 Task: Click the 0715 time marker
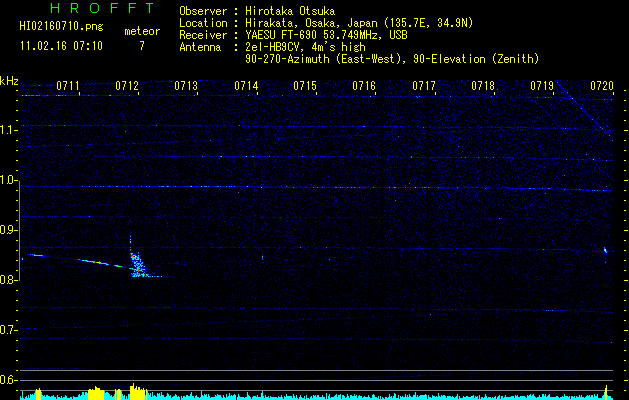point(305,86)
